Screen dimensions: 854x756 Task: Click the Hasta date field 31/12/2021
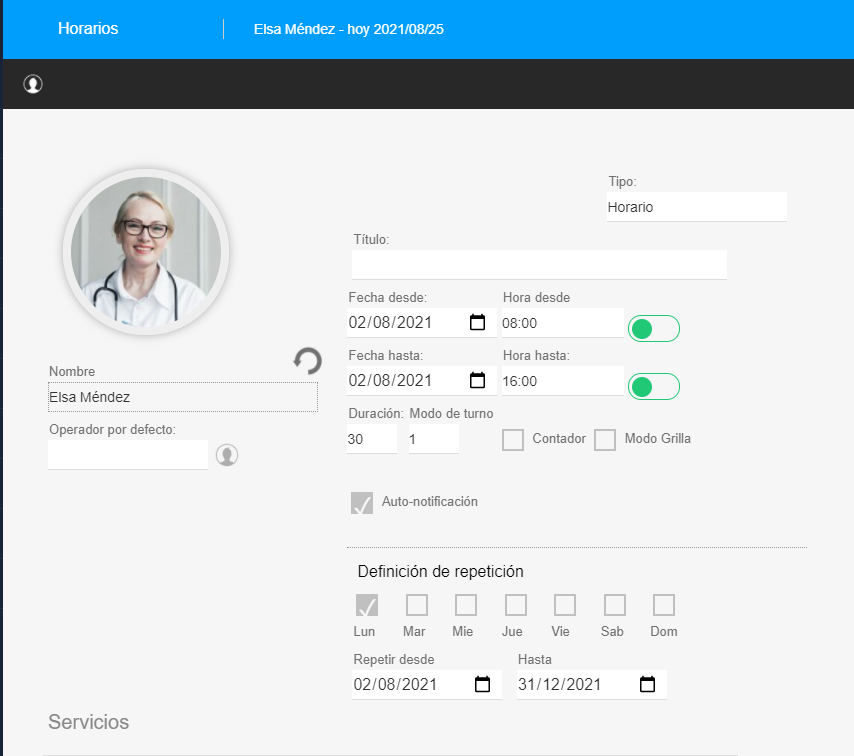(591, 684)
